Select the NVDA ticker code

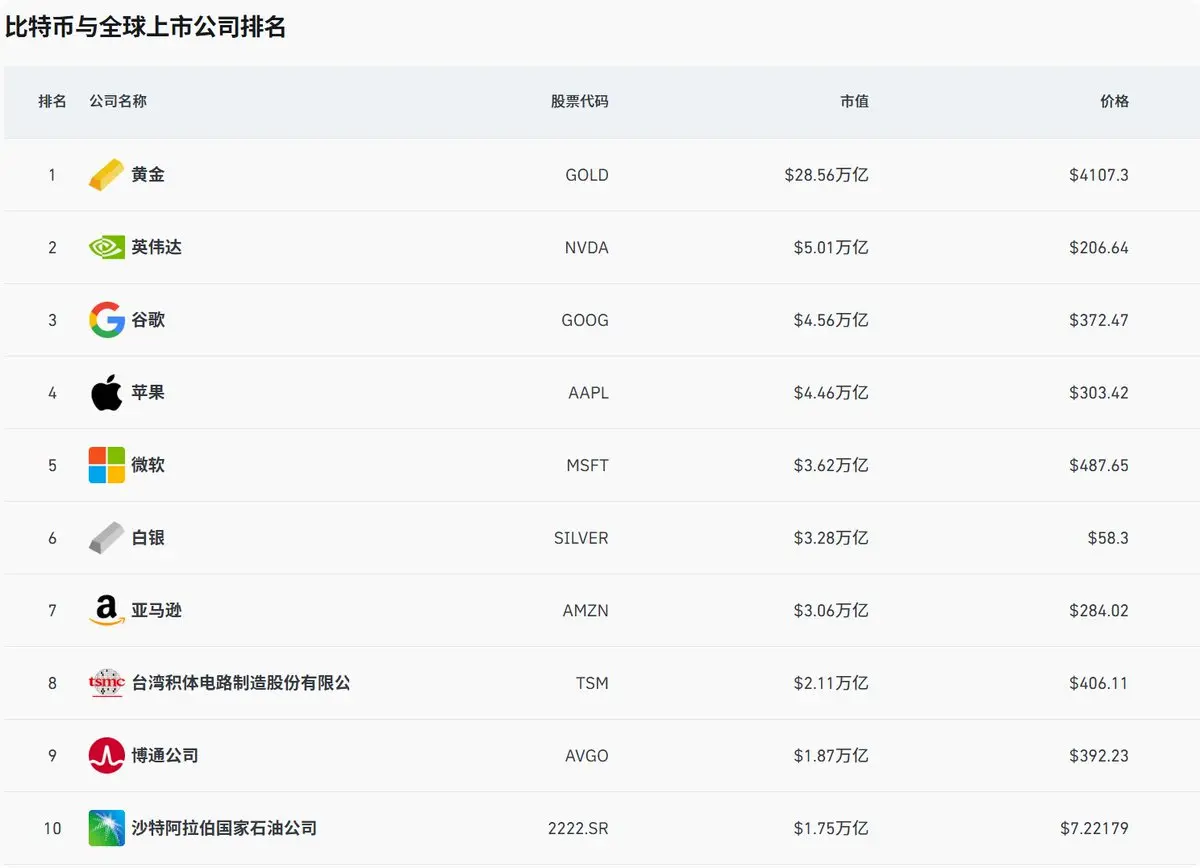pyautogui.click(x=587, y=247)
